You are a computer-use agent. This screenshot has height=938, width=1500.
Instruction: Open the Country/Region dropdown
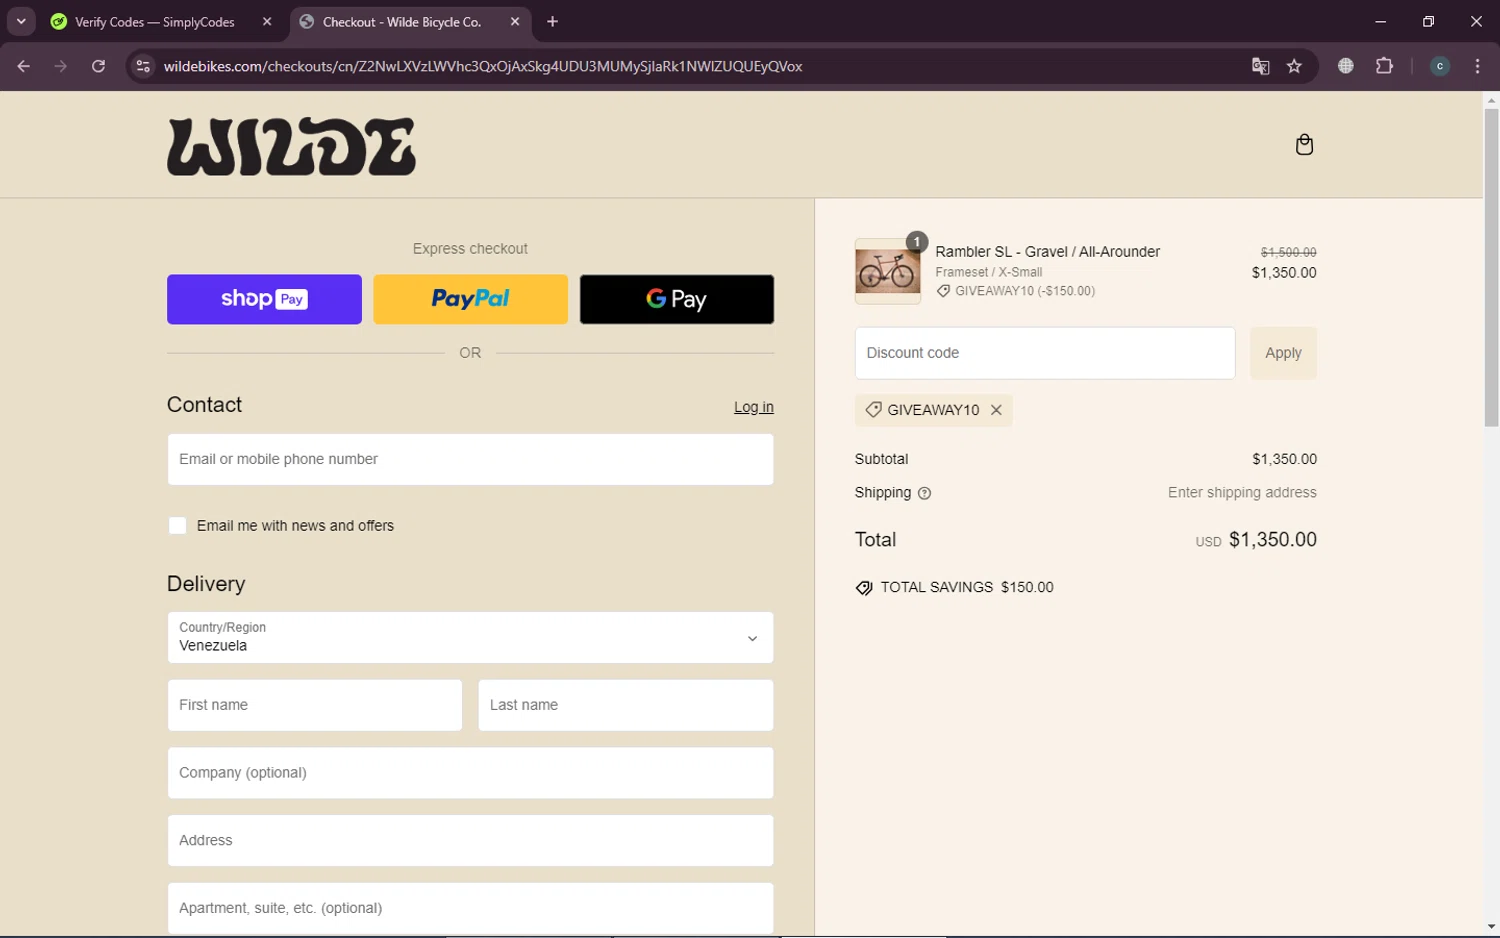pos(470,637)
